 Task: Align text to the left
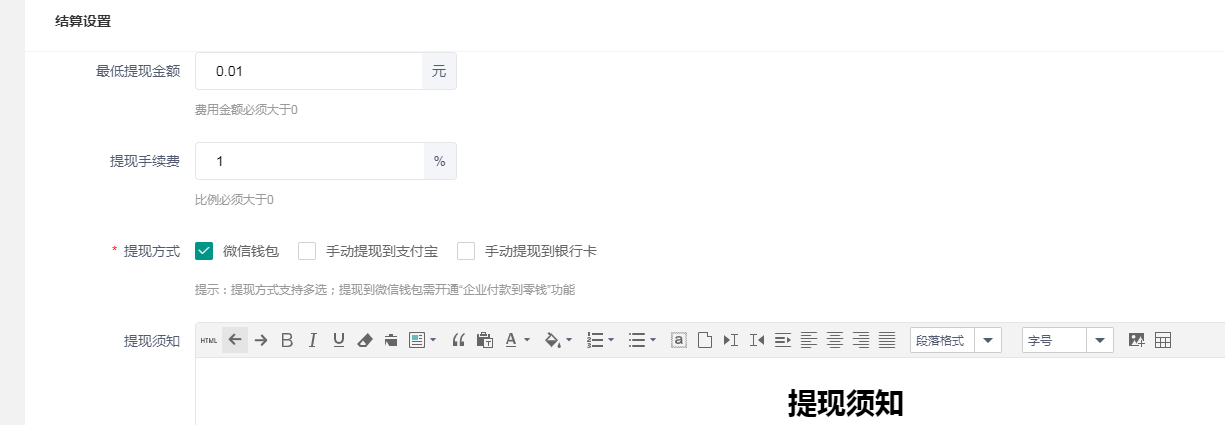[808, 340]
